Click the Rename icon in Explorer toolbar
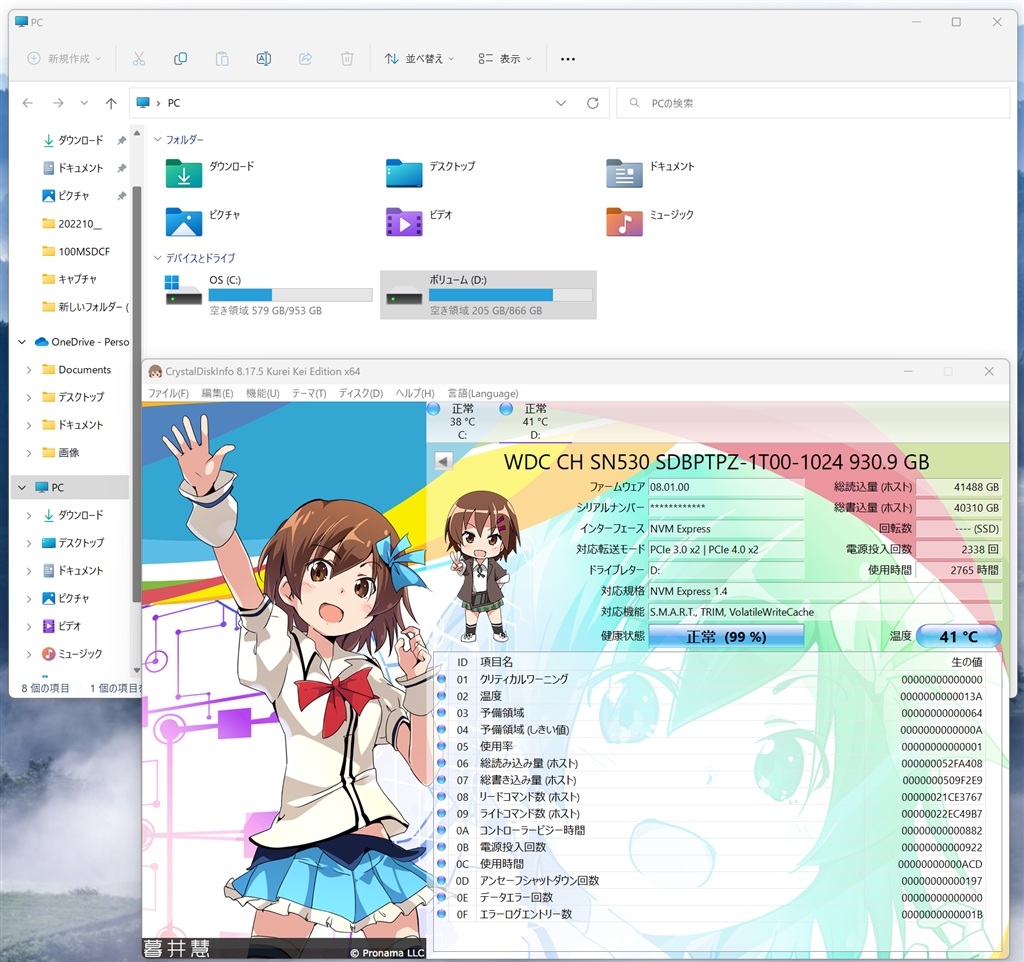The width and height of the screenshot is (1024, 962). 264,59
